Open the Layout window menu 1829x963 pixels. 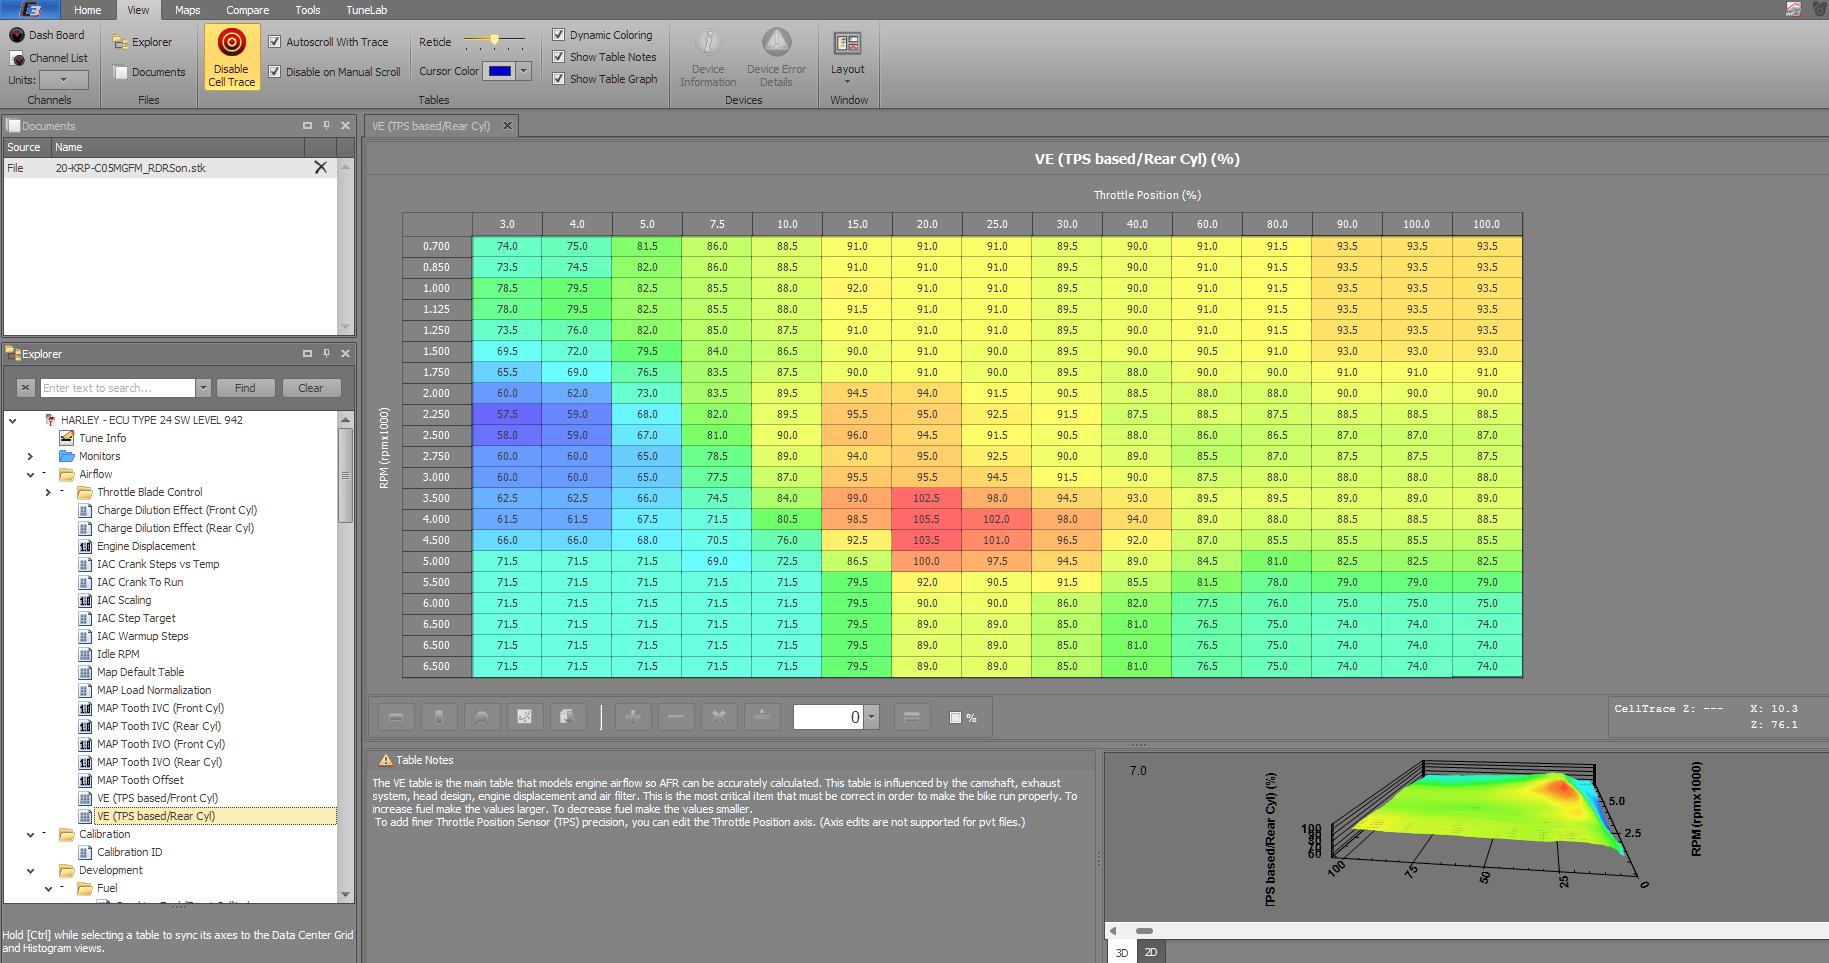click(x=847, y=55)
